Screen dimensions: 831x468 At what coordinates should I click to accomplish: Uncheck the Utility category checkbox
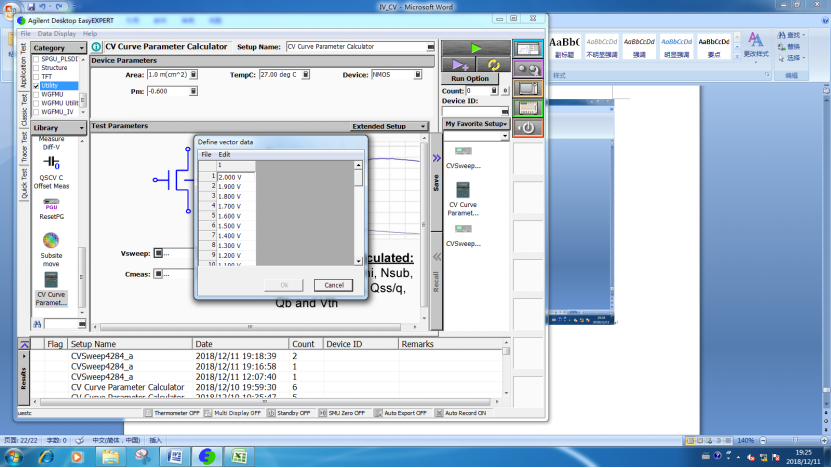(36, 86)
